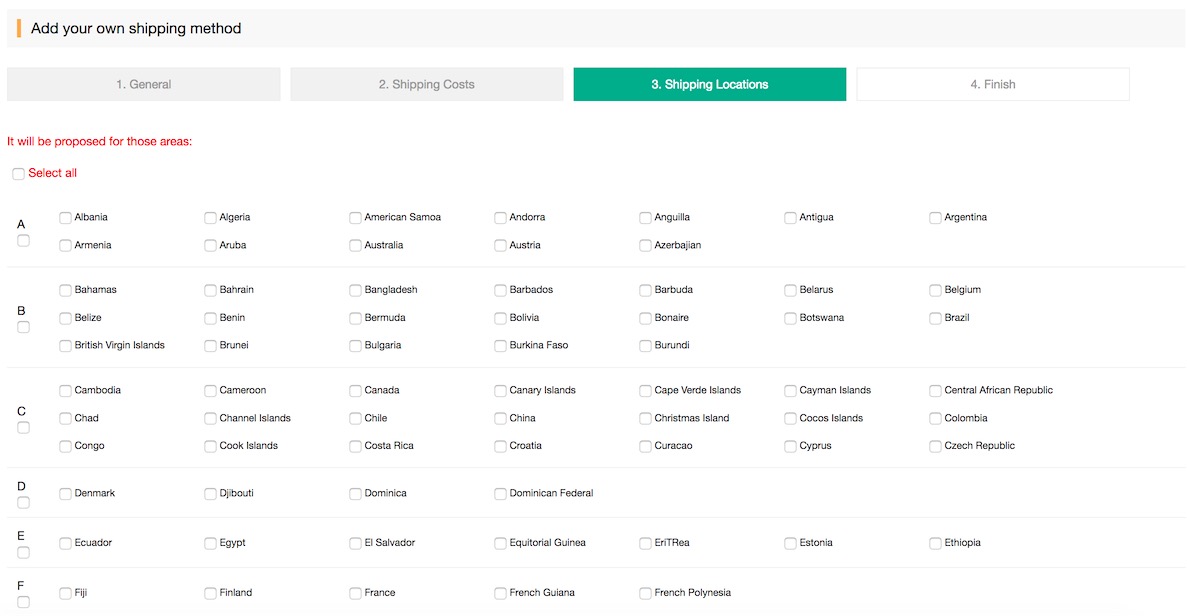This screenshot has height=616, width=1187.
Task: Select the Czech Republic checkbox
Action: point(936,447)
